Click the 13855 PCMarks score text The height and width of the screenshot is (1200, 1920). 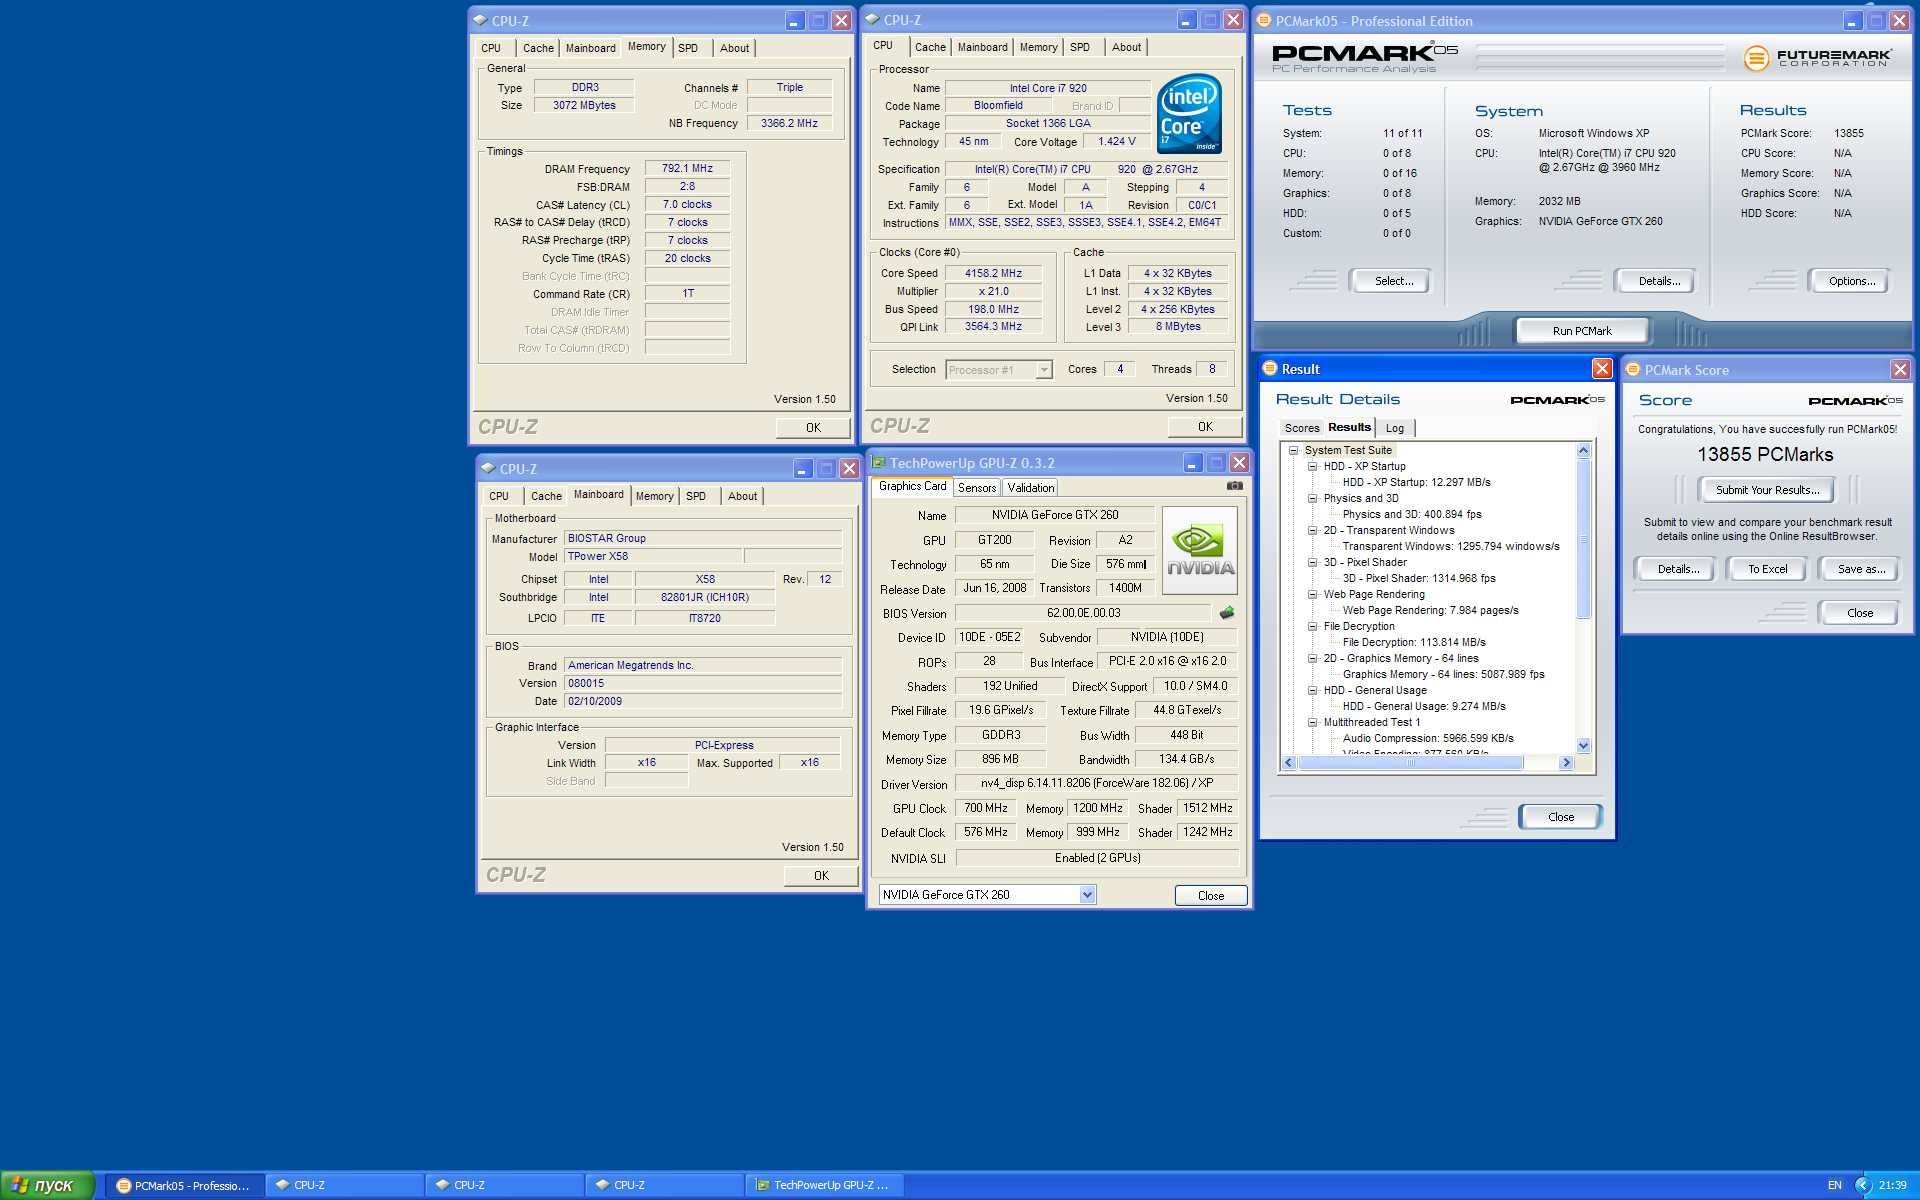[x=1765, y=455]
